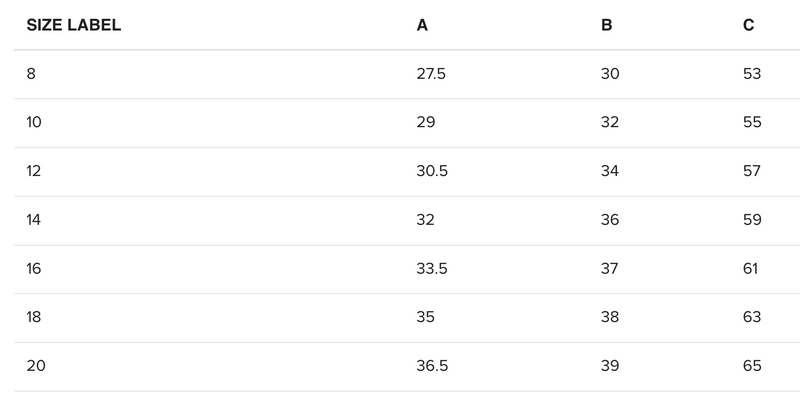Click column header B
Image resolution: width=800 pixels, height=408 pixels.
606,25
